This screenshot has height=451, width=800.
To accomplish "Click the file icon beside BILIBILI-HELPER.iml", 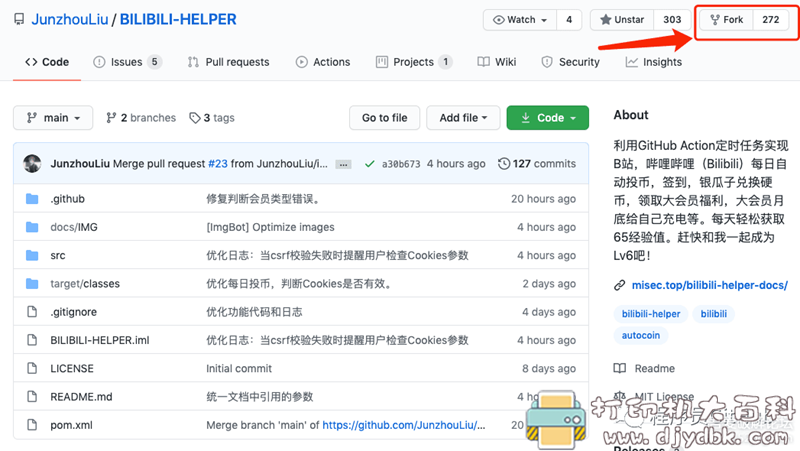I will pos(32,340).
